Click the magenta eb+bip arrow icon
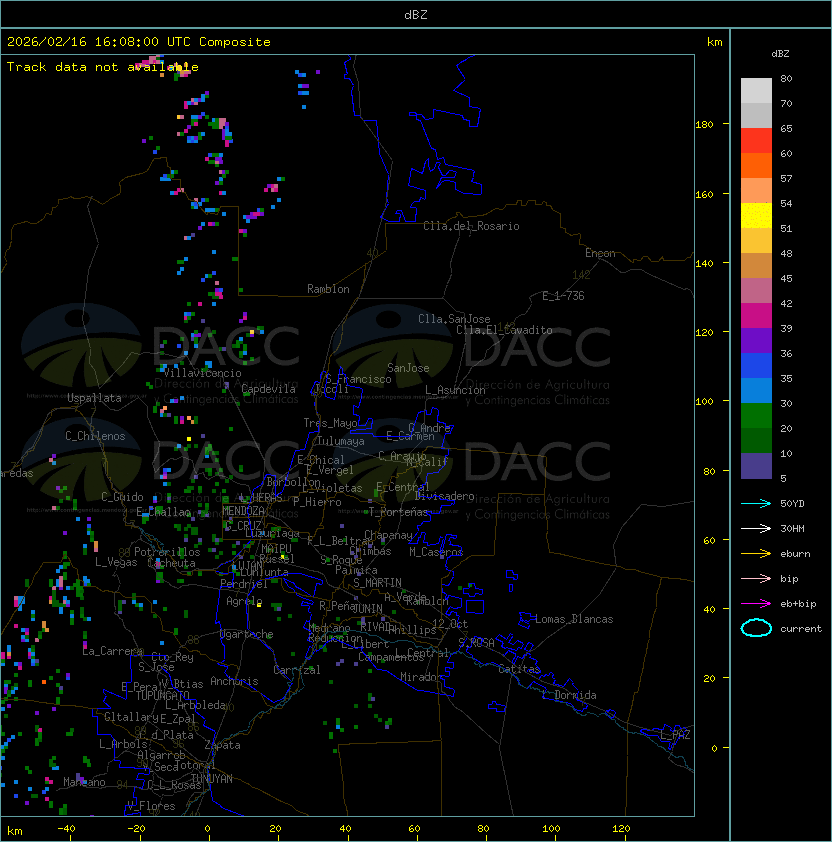This screenshot has height=842, width=832. pos(756,603)
